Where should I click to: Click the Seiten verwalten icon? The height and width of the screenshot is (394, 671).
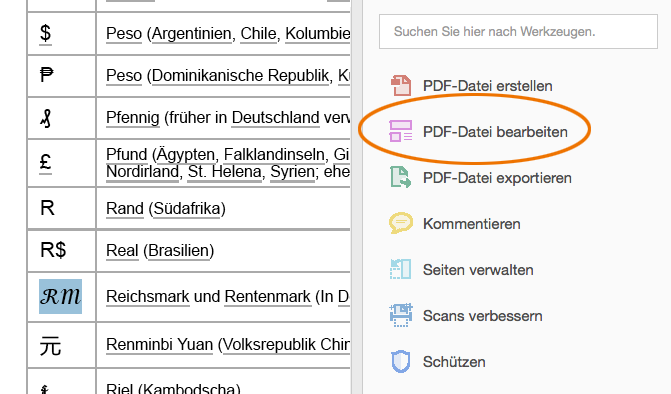tap(401, 269)
